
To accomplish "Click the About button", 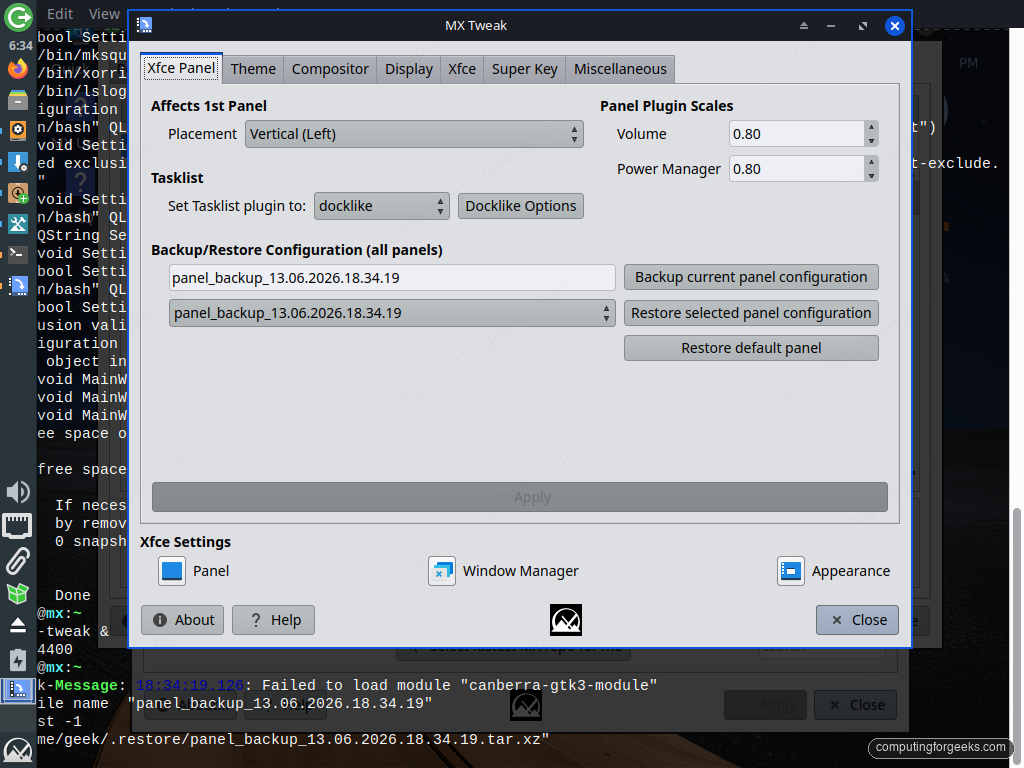I will point(182,620).
